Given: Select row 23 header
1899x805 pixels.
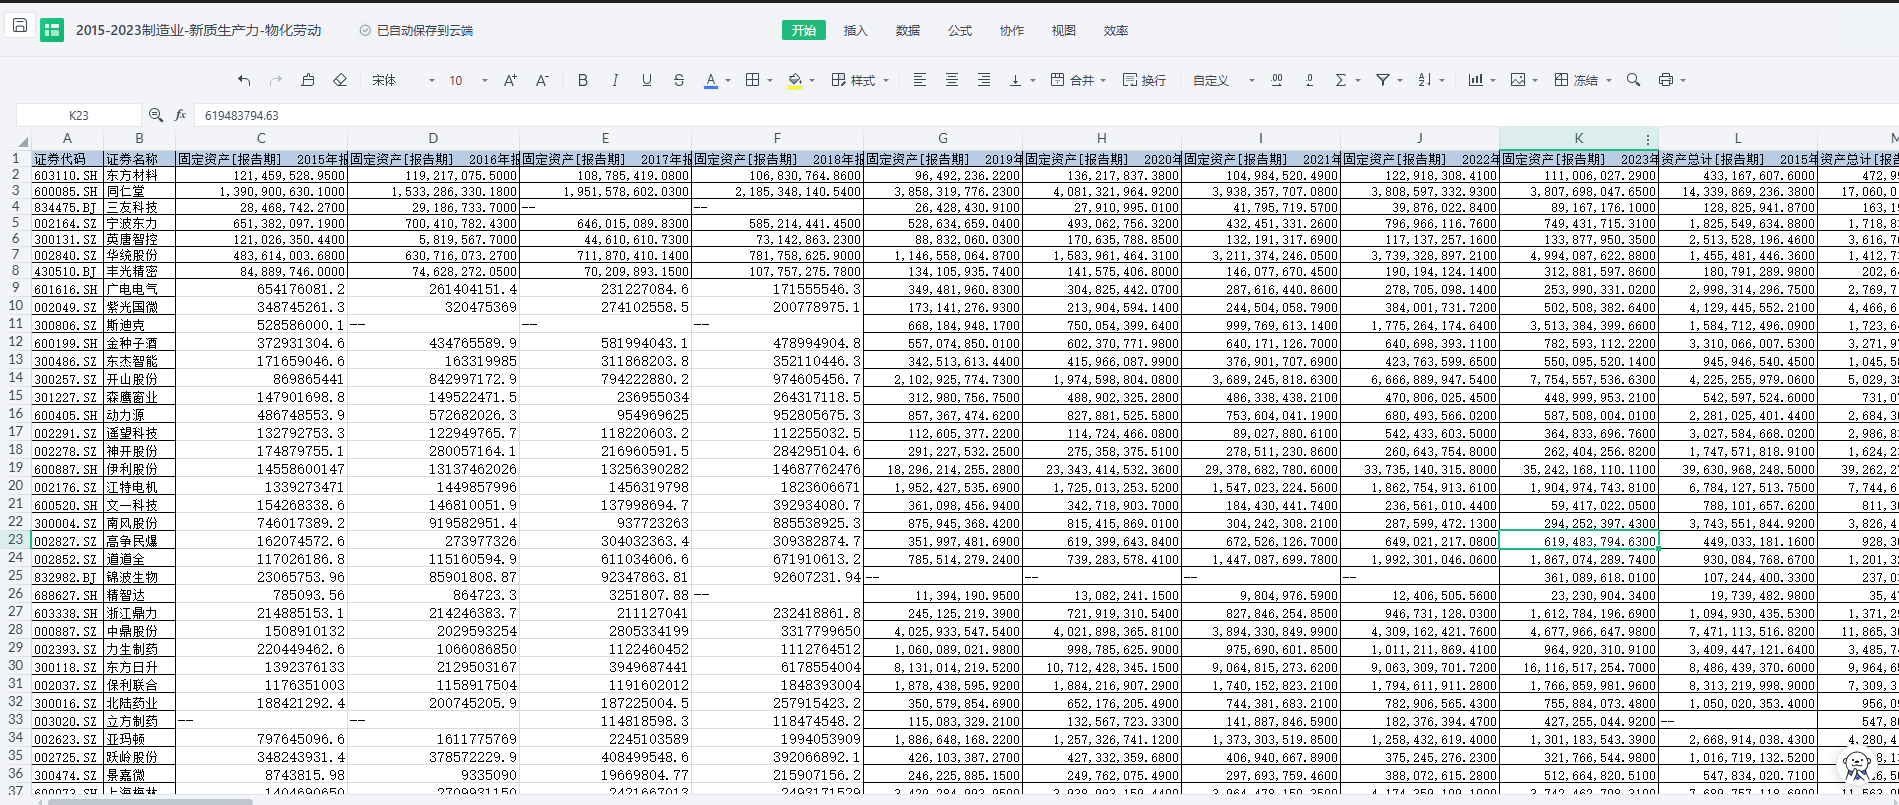Looking at the screenshot, I should (x=16, y=540).
